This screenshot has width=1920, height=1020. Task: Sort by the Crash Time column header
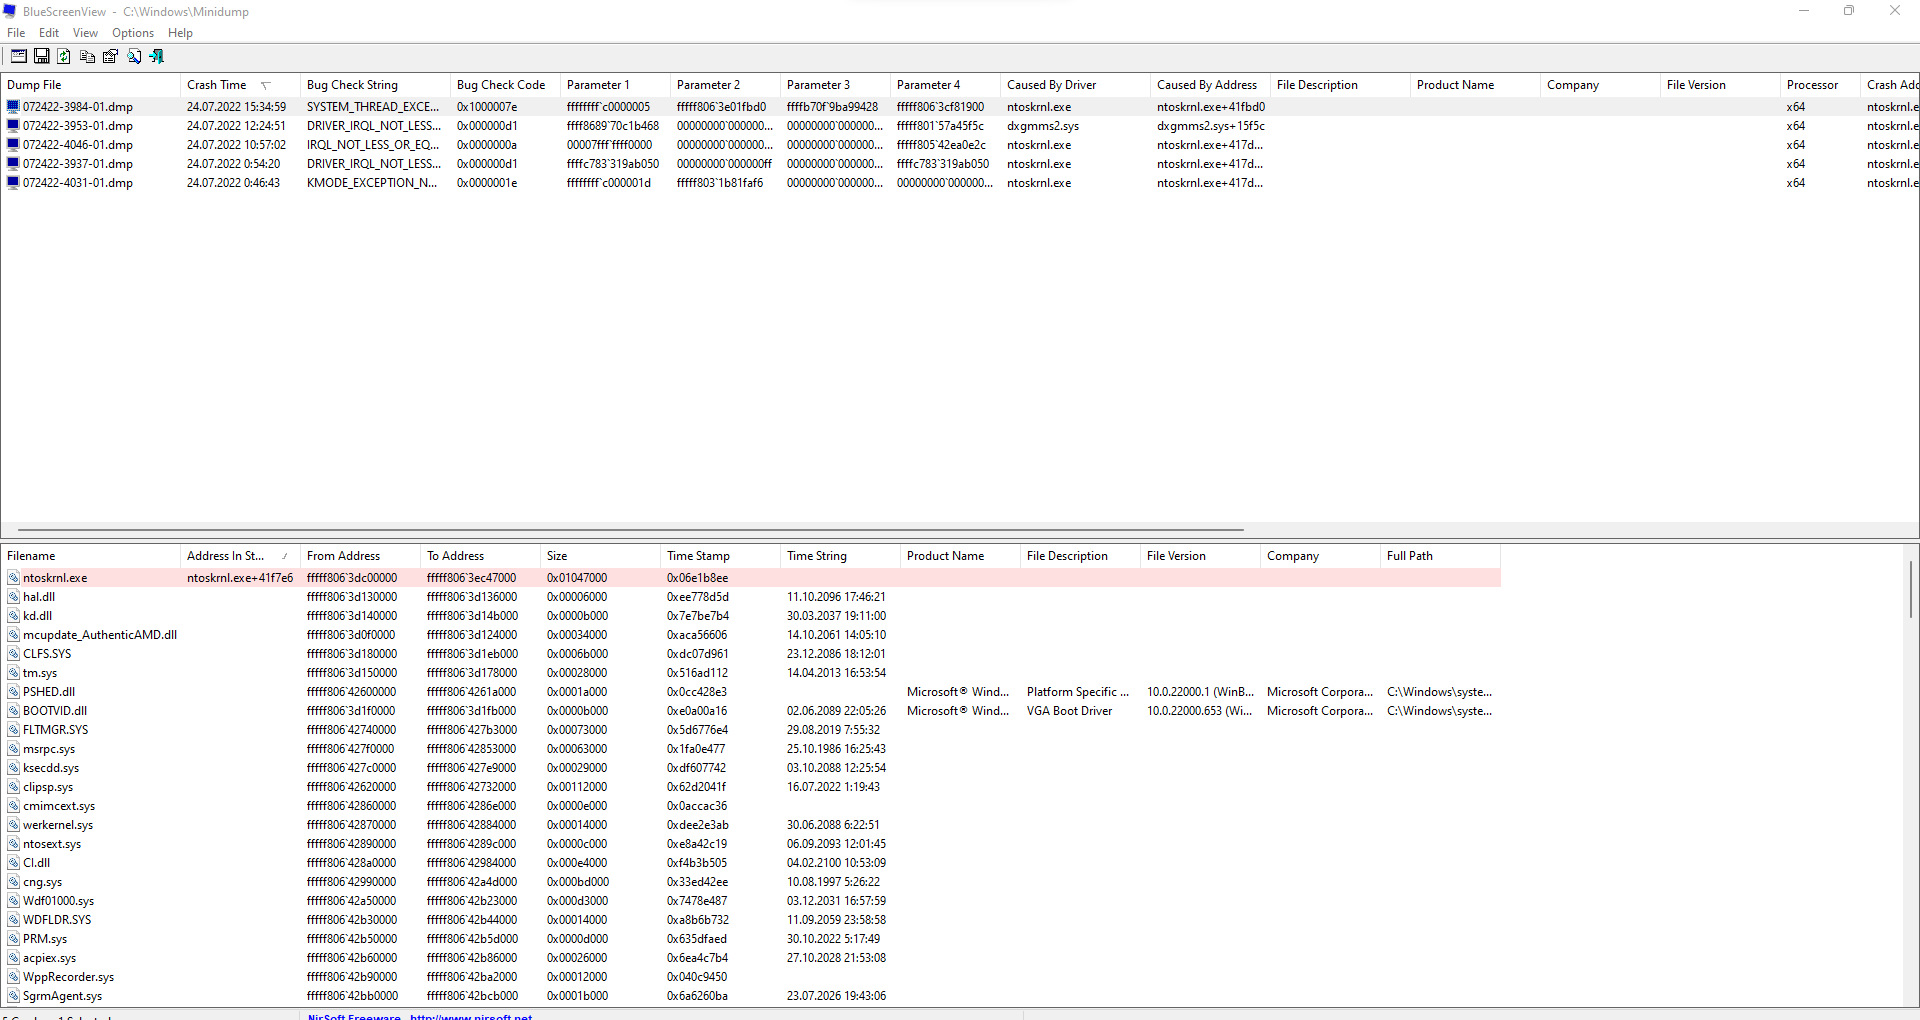240,85
